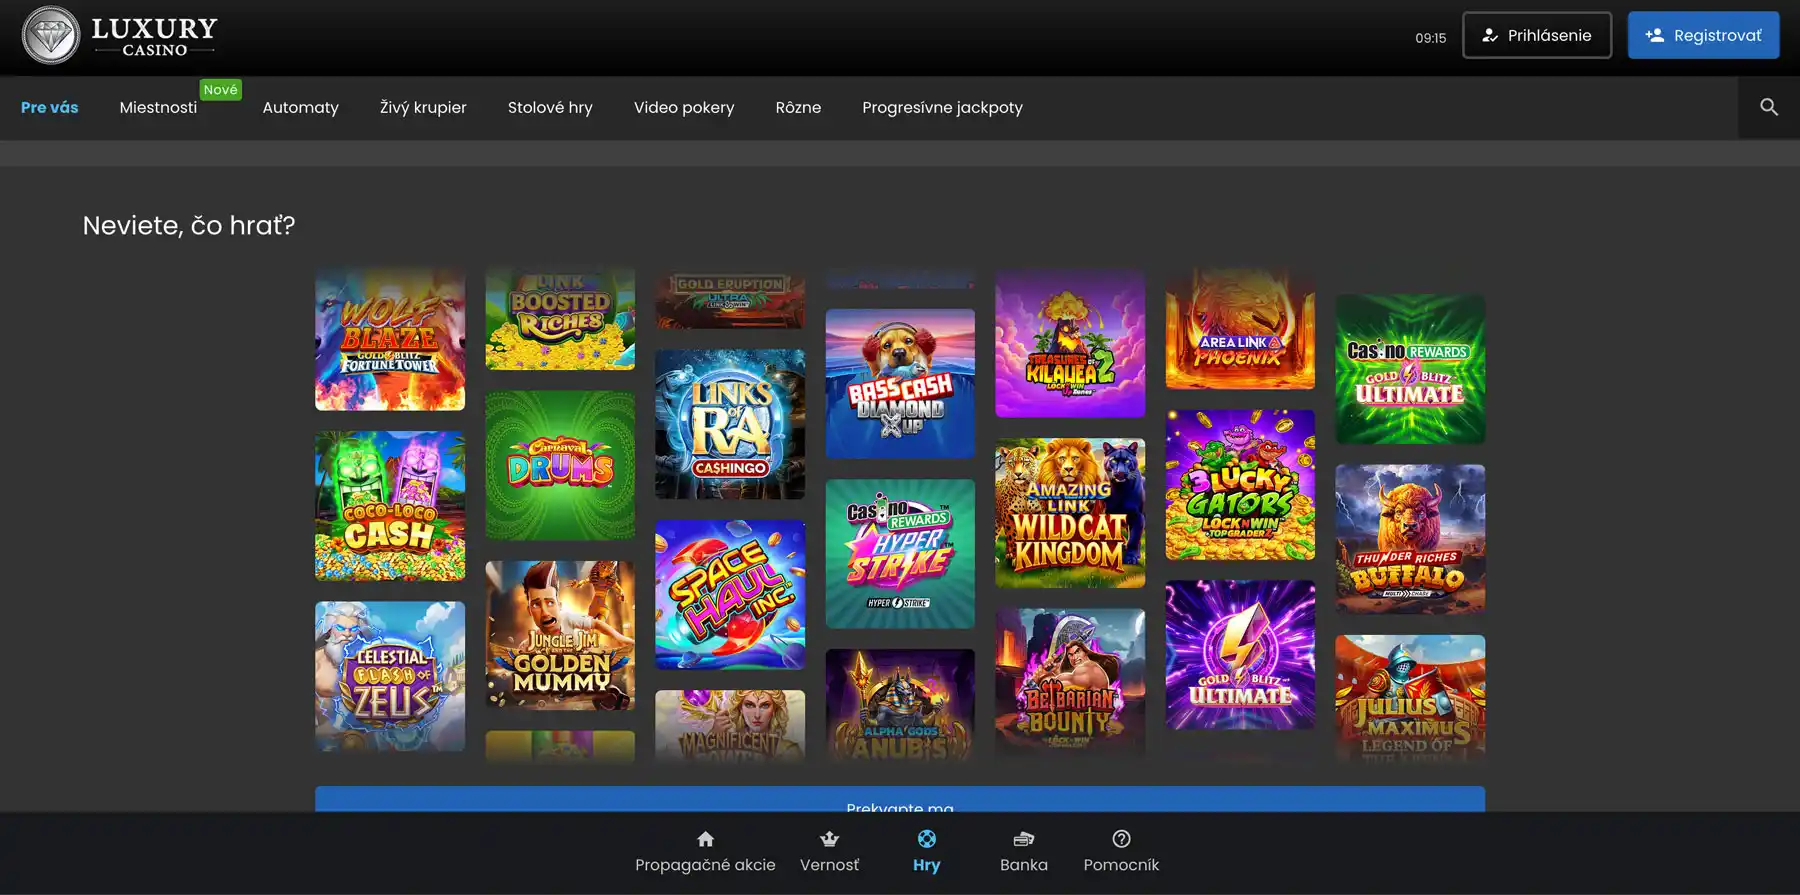Screen dimensions: 1800x895
Task: Launch Area Link Phoenix game
Action: tap(1240, 329)
